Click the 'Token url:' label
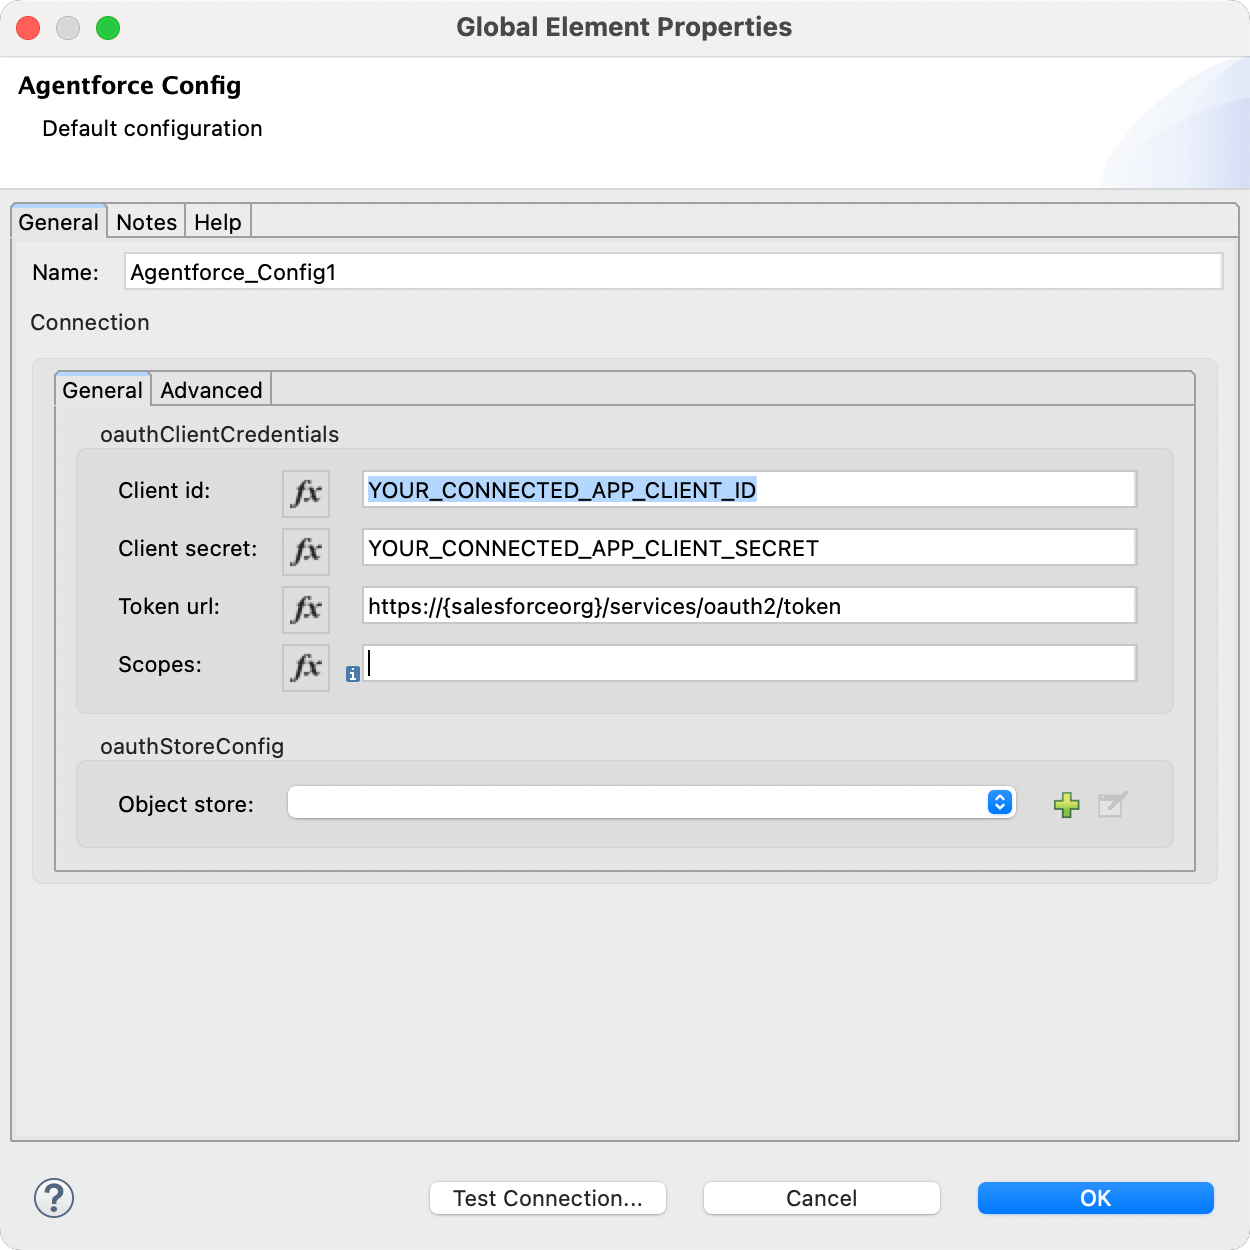 tap(169, 606)
